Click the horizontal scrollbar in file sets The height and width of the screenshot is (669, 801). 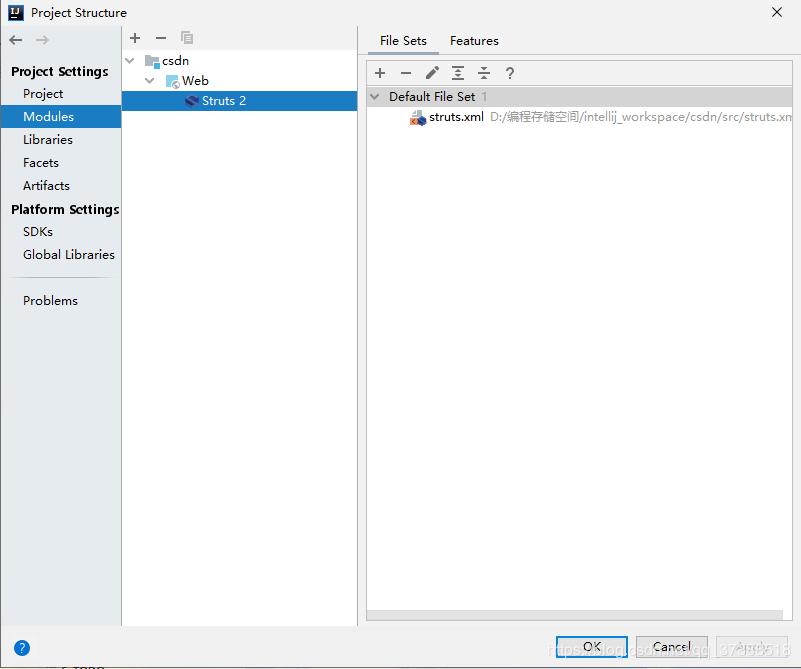coord(575,615)
